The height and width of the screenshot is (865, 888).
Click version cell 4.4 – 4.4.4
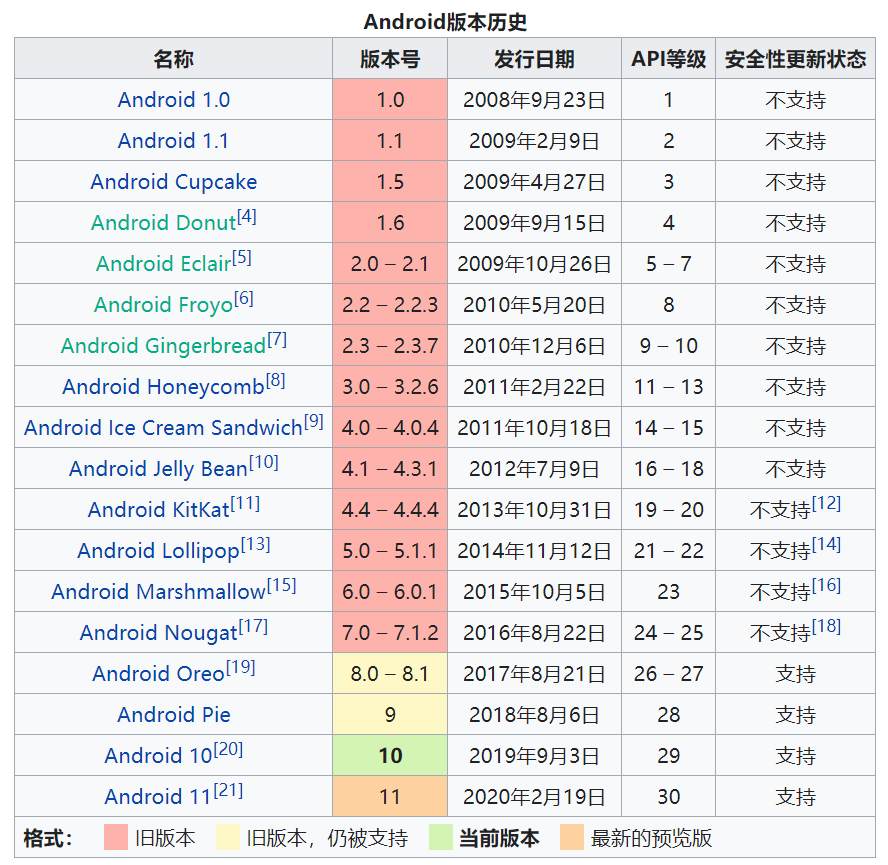click(x=390, y=510)
